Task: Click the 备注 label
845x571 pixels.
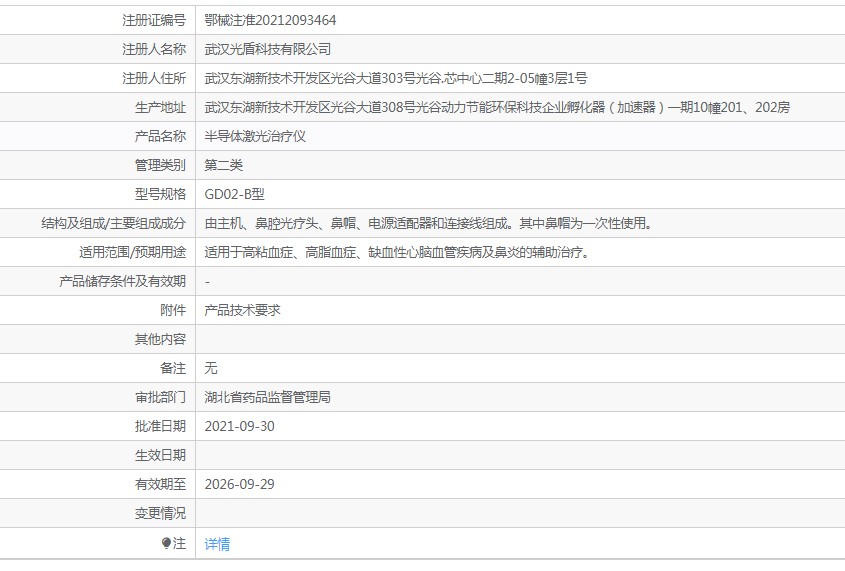Action: coord(173,368)
